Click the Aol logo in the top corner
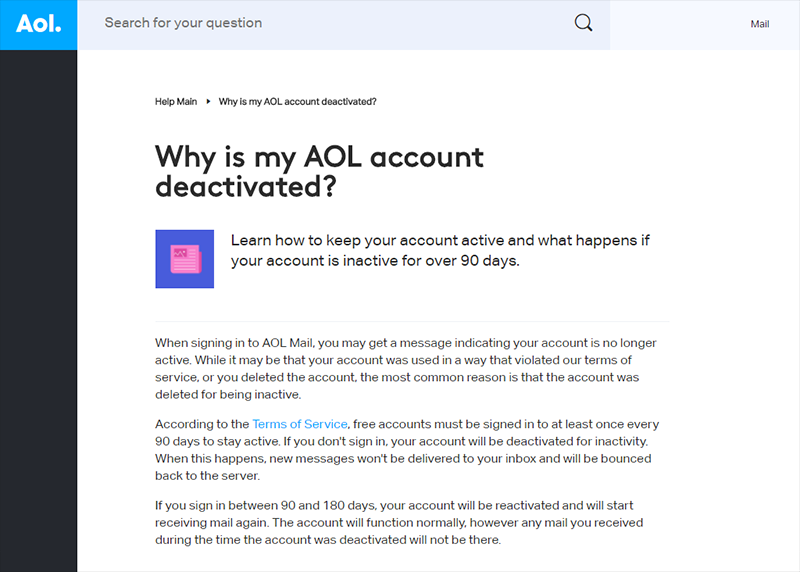 click(38, 24)
